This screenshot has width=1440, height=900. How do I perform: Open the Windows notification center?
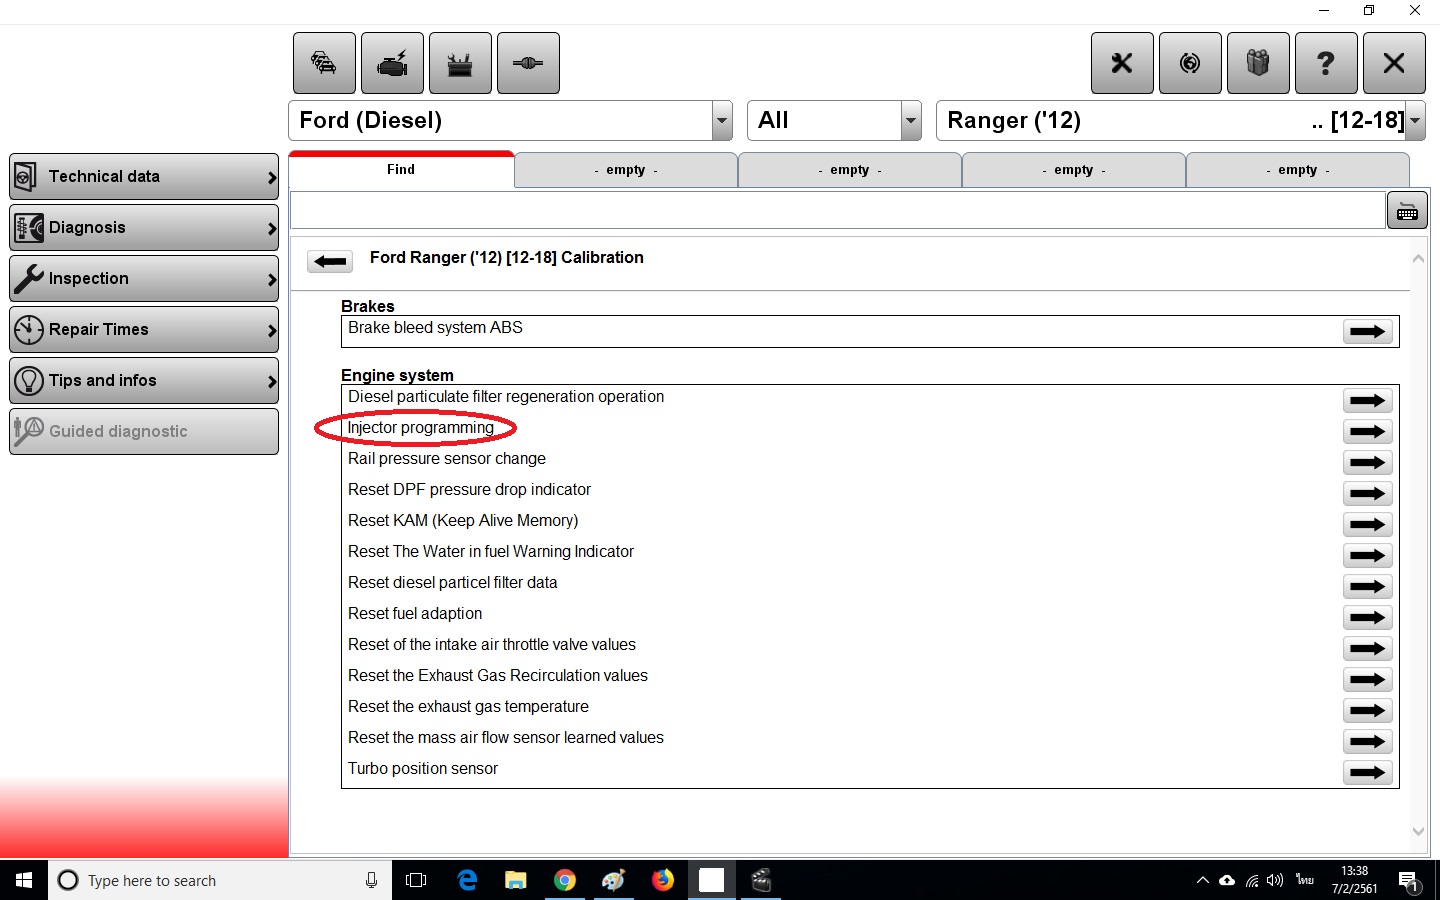pyautogui.click(x=1409, y=881)
